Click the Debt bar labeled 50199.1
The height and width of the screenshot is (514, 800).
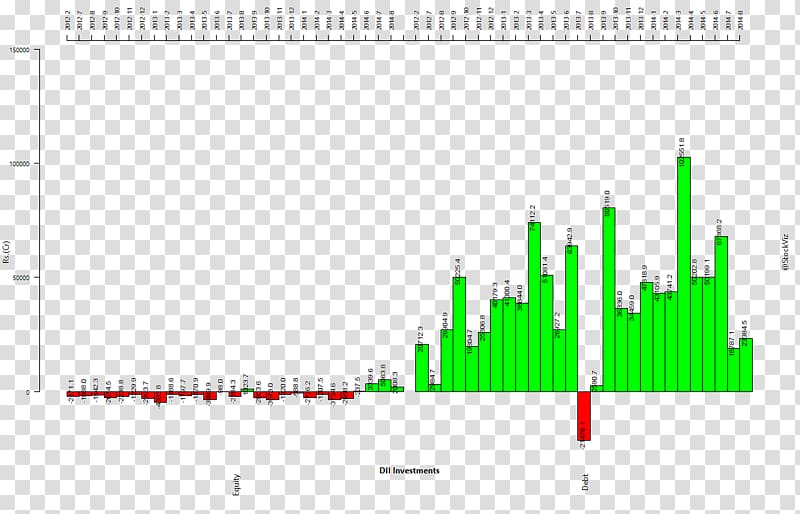tap(709, 334)
